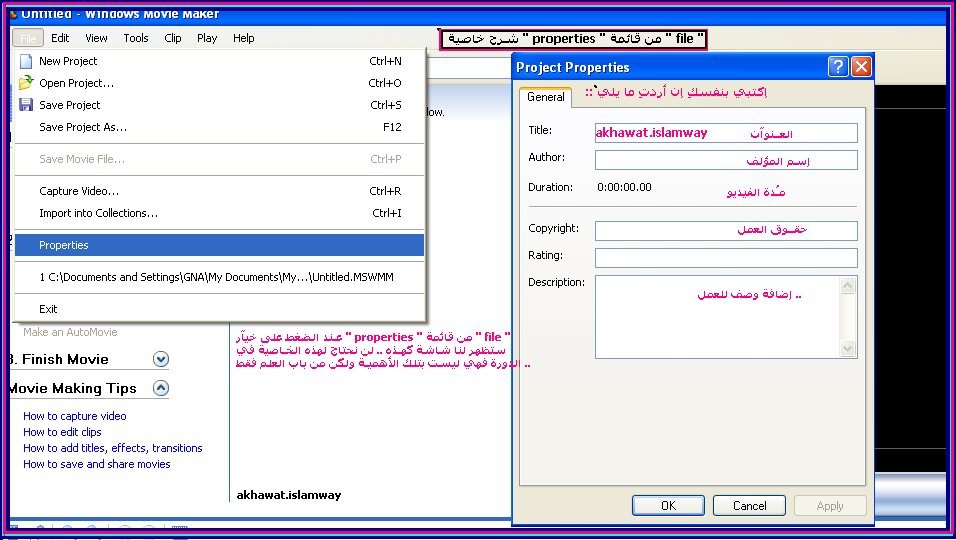Screen dimensions: 956x540
Task: Click the Duration value 0:00:00.00
Action: coord(624,187)
